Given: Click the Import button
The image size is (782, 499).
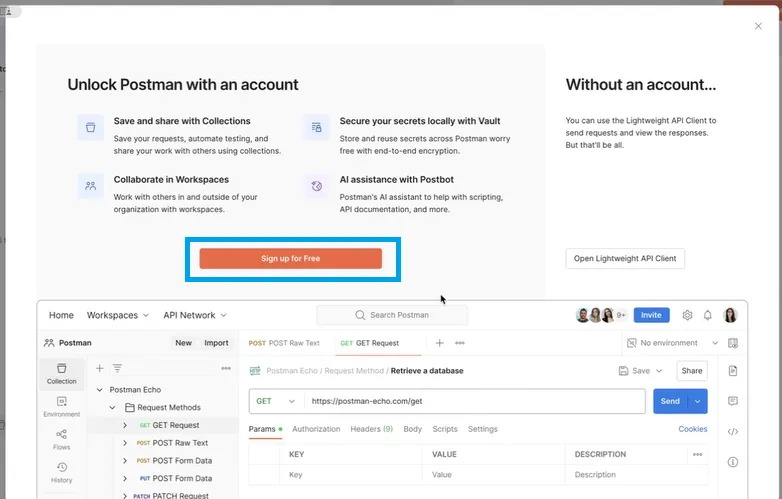Looking at the screenshot, I should tap(216, 343).
